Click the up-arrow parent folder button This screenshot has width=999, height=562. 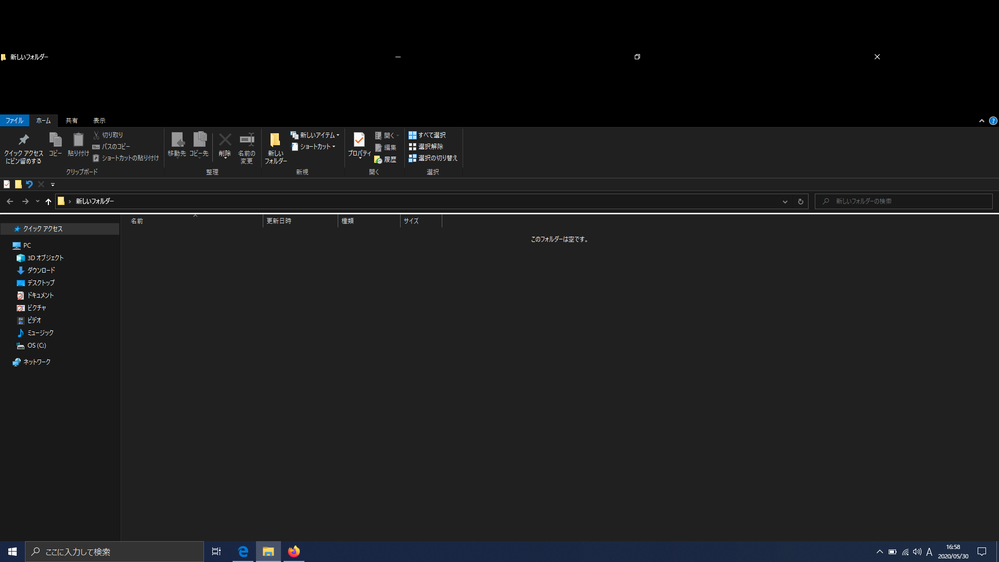click(48, 201)
